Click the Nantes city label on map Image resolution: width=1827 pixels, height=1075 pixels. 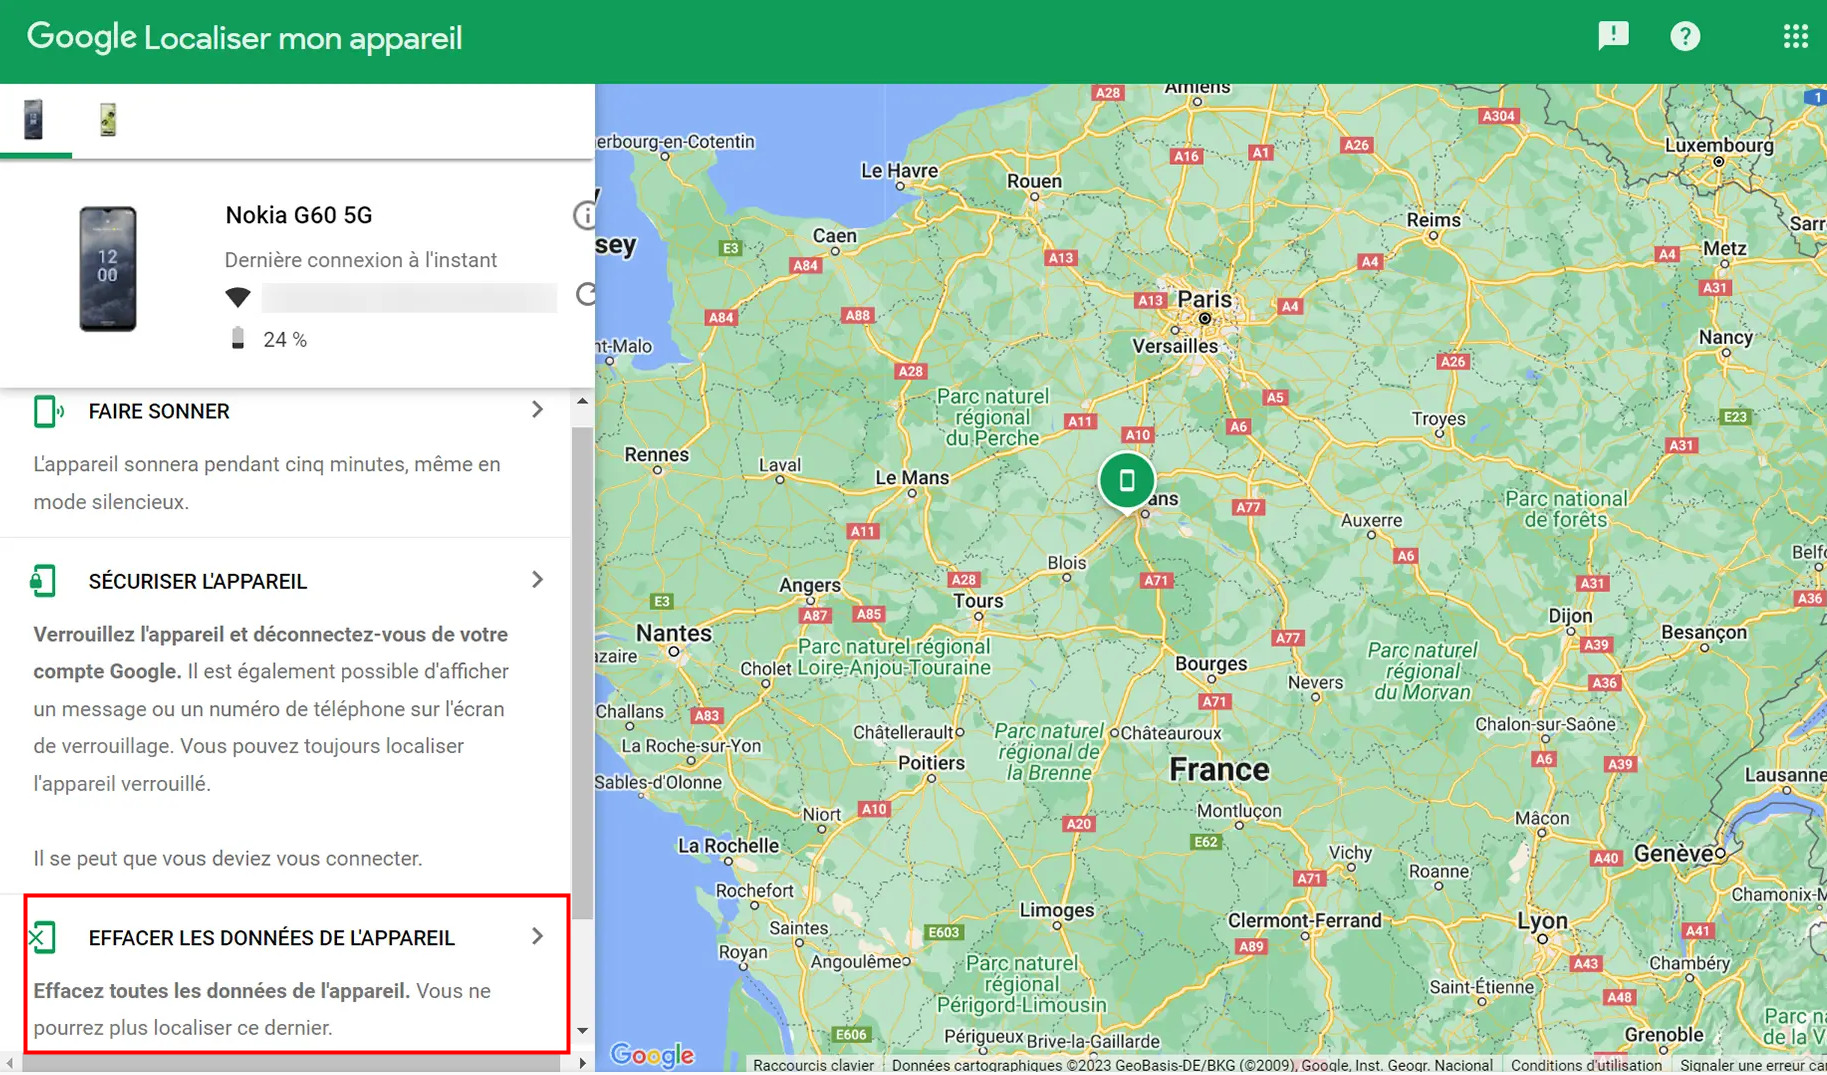click(674, 633)
